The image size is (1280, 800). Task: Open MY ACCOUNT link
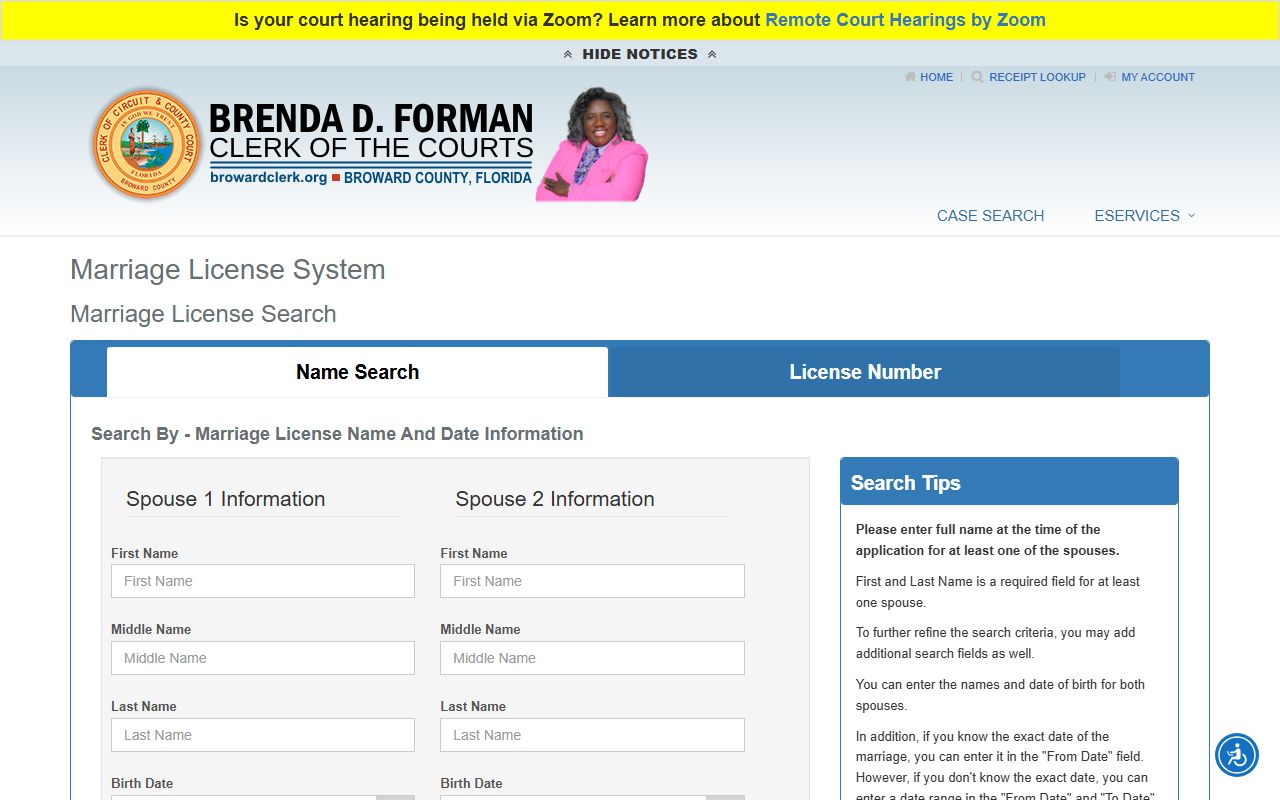[x=1158, y=77]
